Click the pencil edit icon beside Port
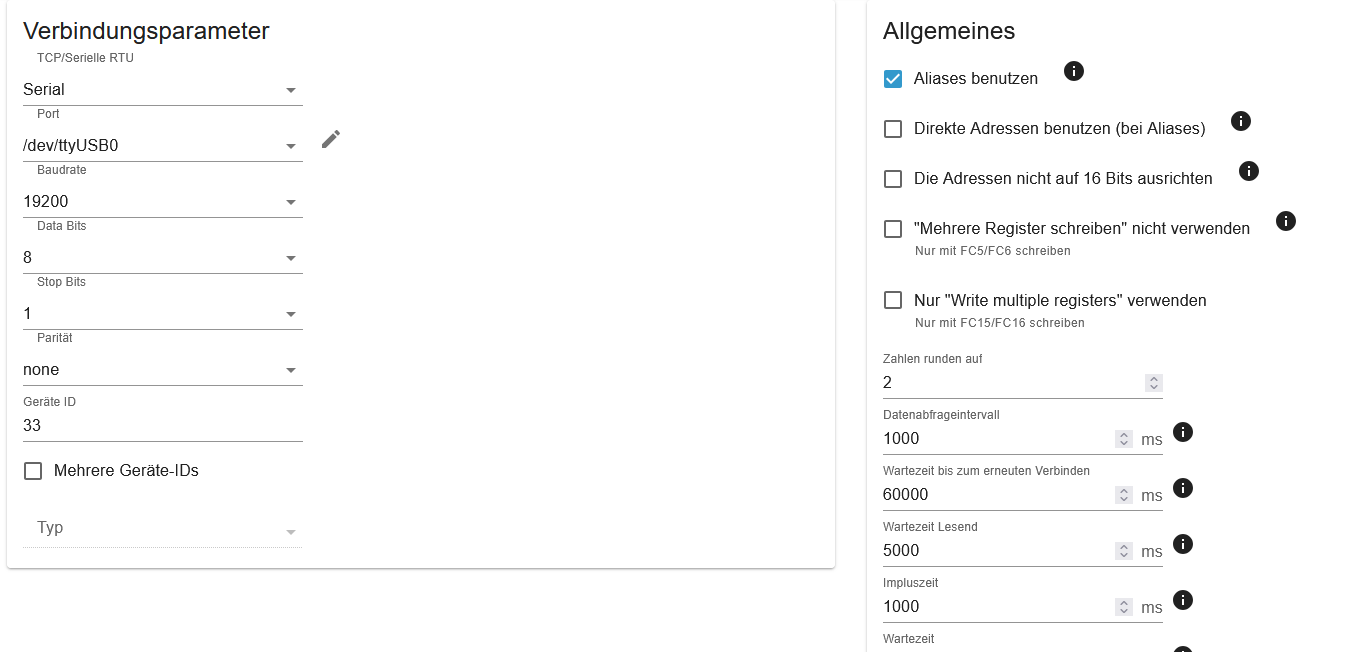The width and height of the screenshot is (1370, 652). pyautogui.click(x=331, y=139)
